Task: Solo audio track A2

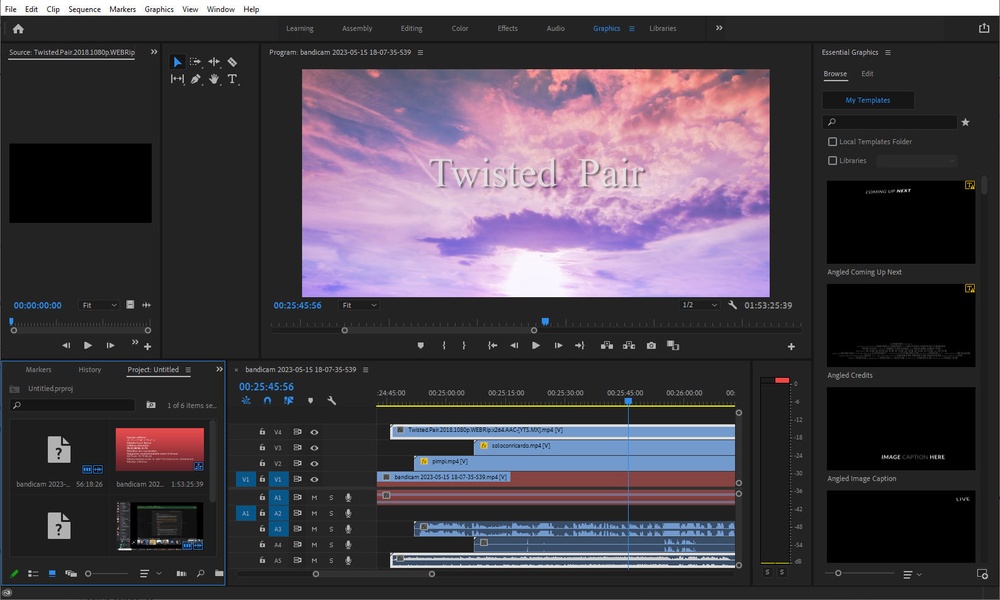Action: coord(331,513)
